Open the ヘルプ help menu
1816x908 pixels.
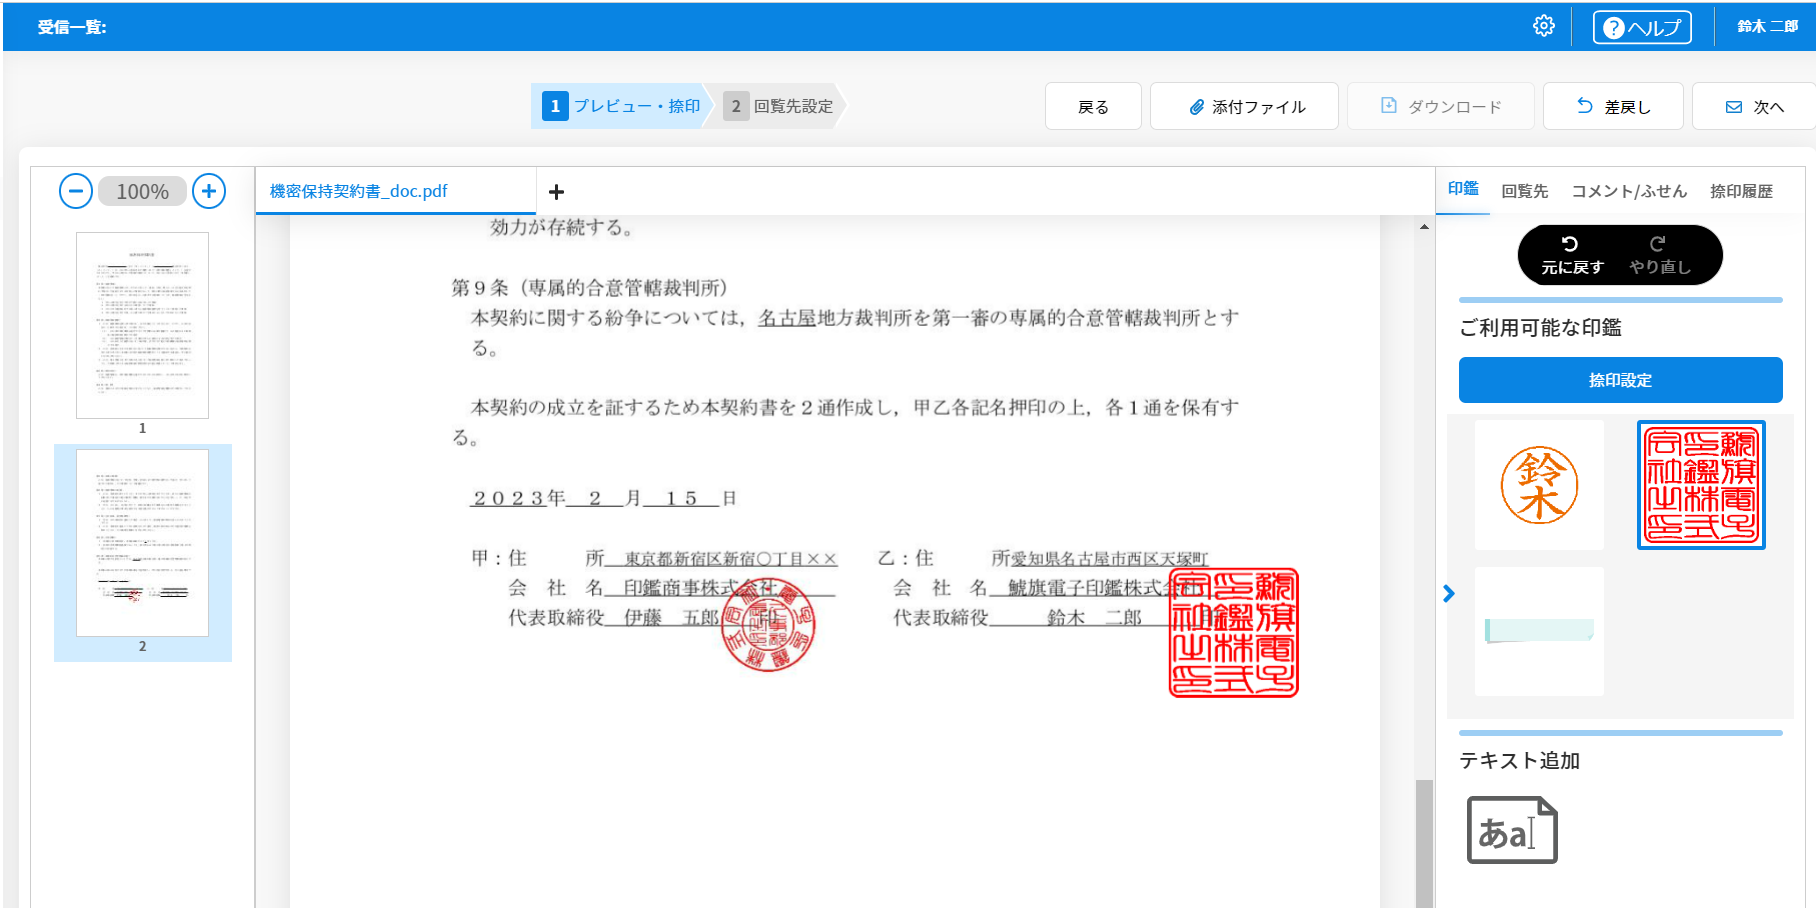click(1641, 27)
